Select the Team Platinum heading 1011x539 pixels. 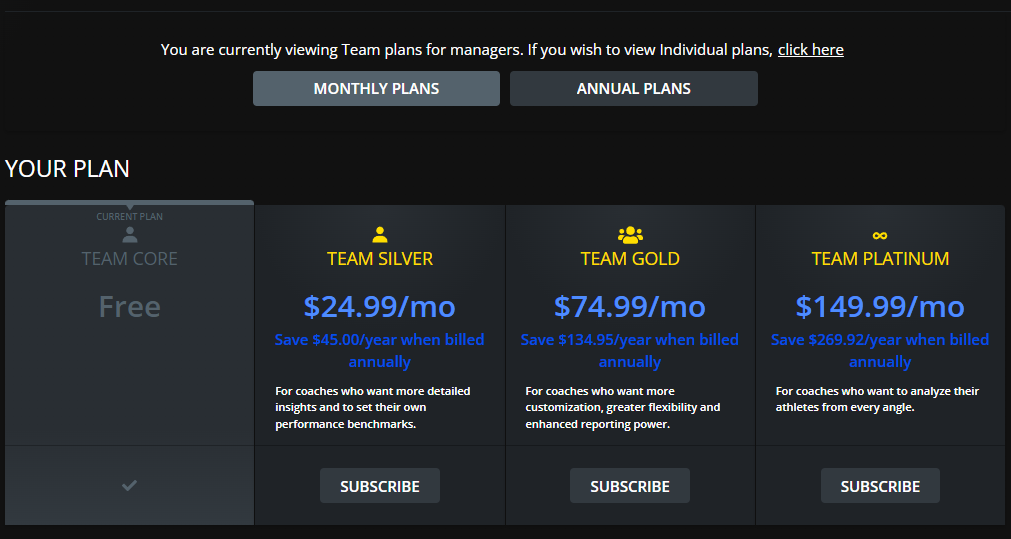(x=880, y=259)
